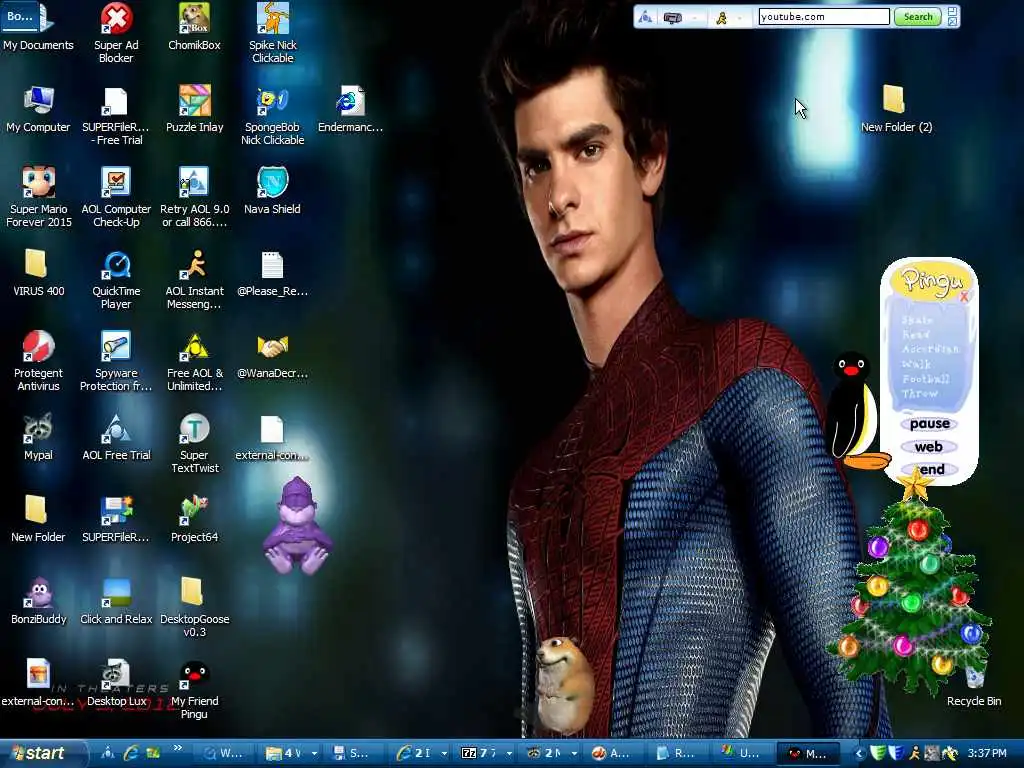The height and width of the screenshot is (768, 1024).
Task: Click the green Search button
Action: pos(918,17)
